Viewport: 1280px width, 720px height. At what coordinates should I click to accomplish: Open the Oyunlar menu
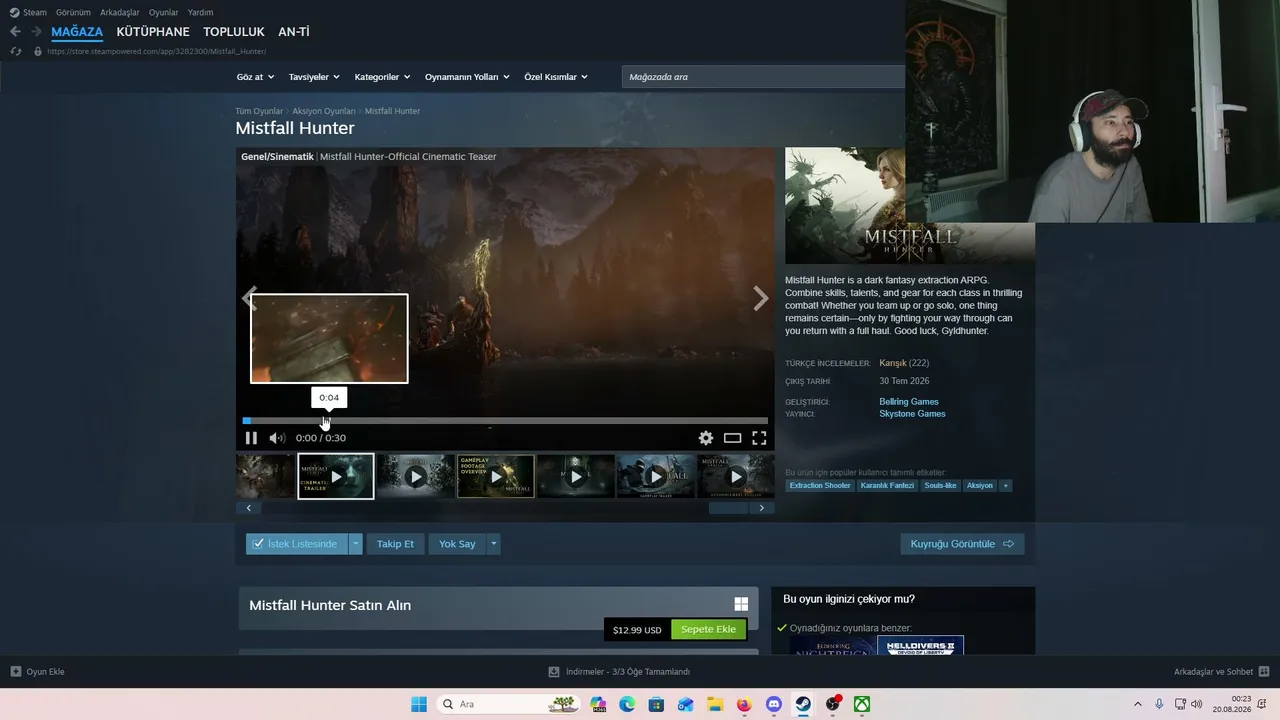point(164,12)
